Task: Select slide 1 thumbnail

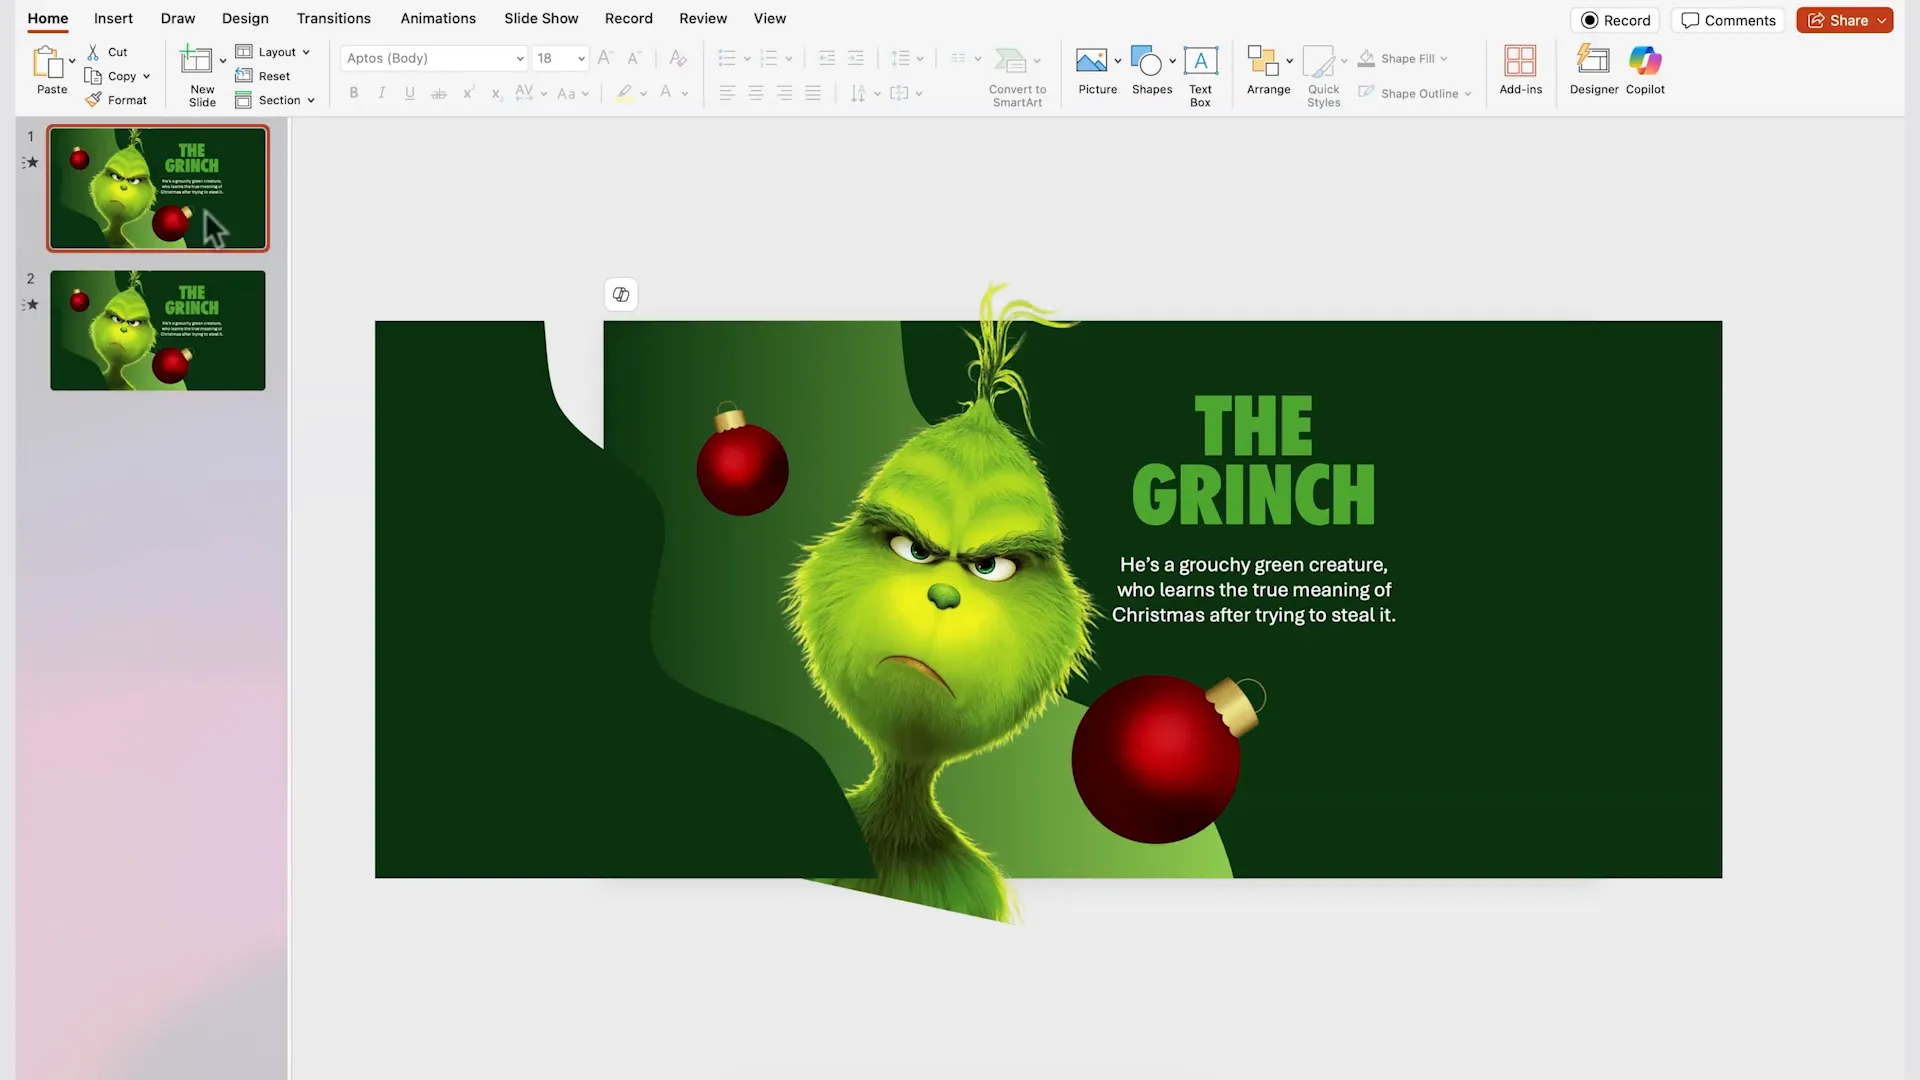Action: (x=158, y=188)
